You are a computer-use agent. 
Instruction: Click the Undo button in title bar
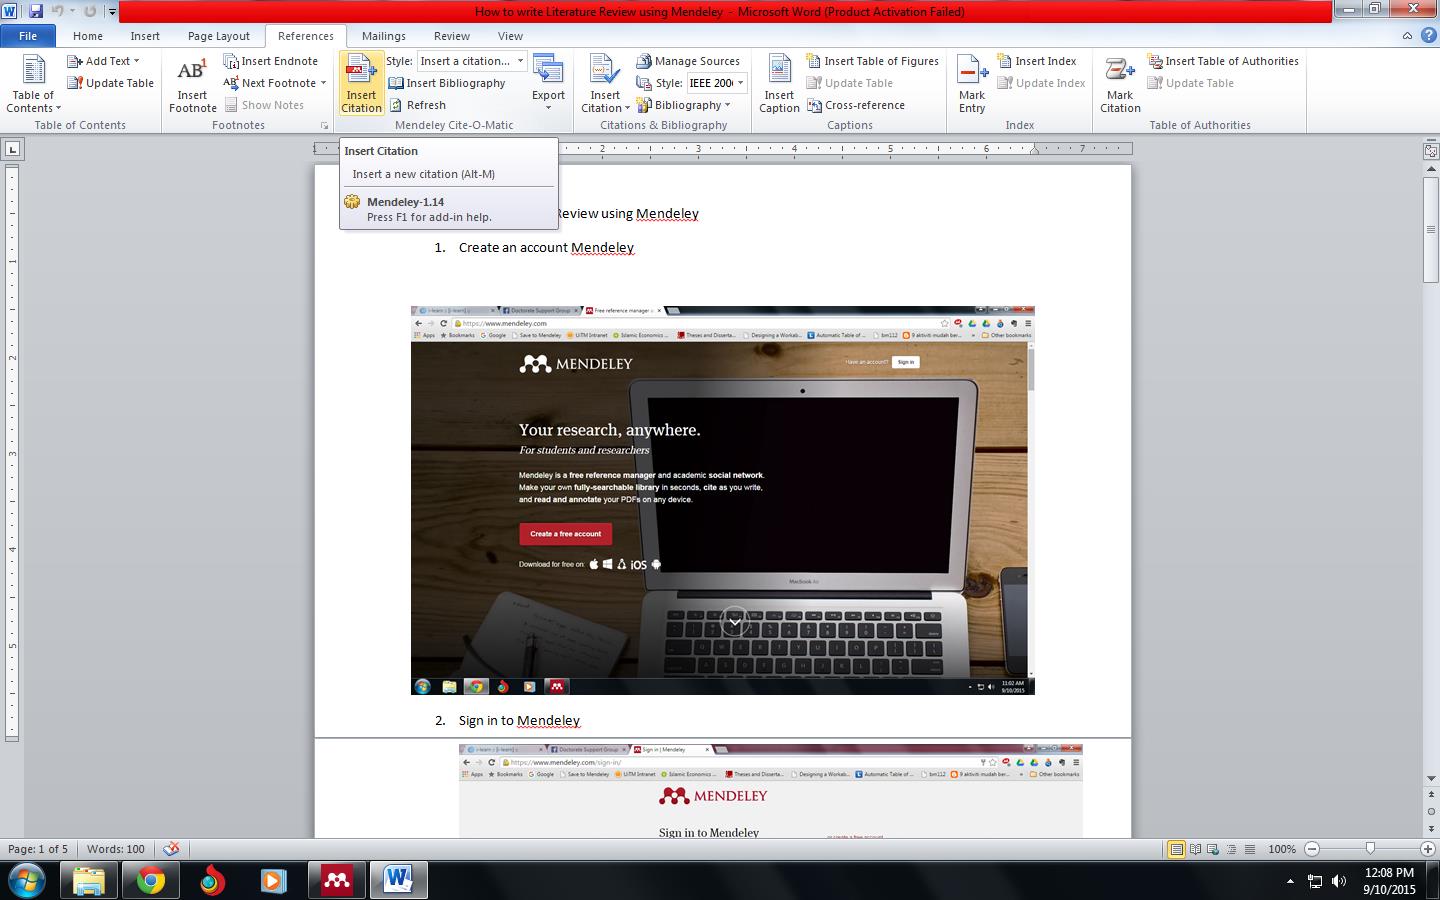click(x=58, y=11)
